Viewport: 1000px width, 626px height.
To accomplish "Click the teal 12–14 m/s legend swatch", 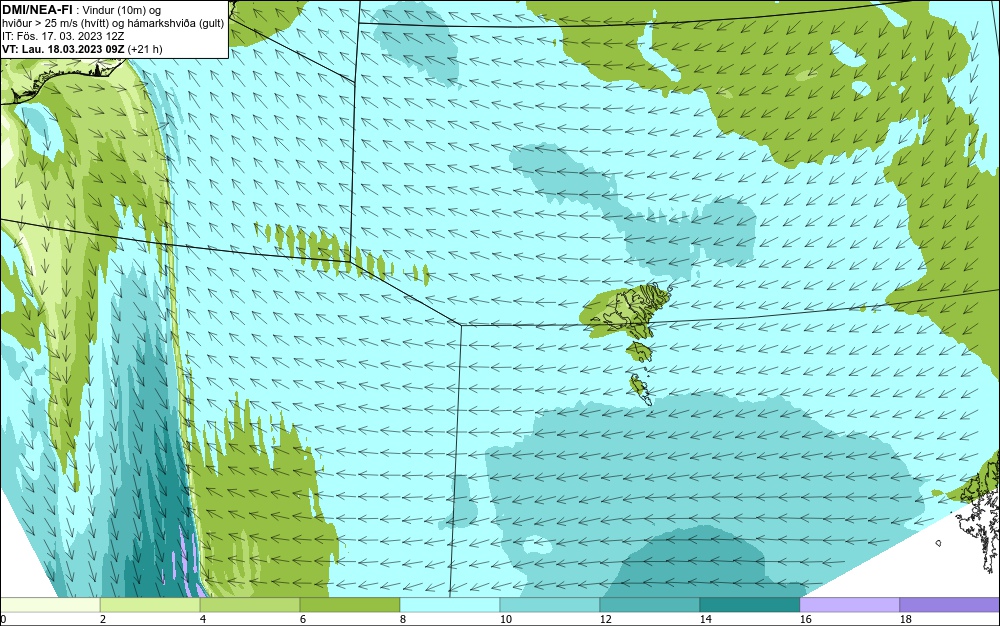I will [650, 605].
